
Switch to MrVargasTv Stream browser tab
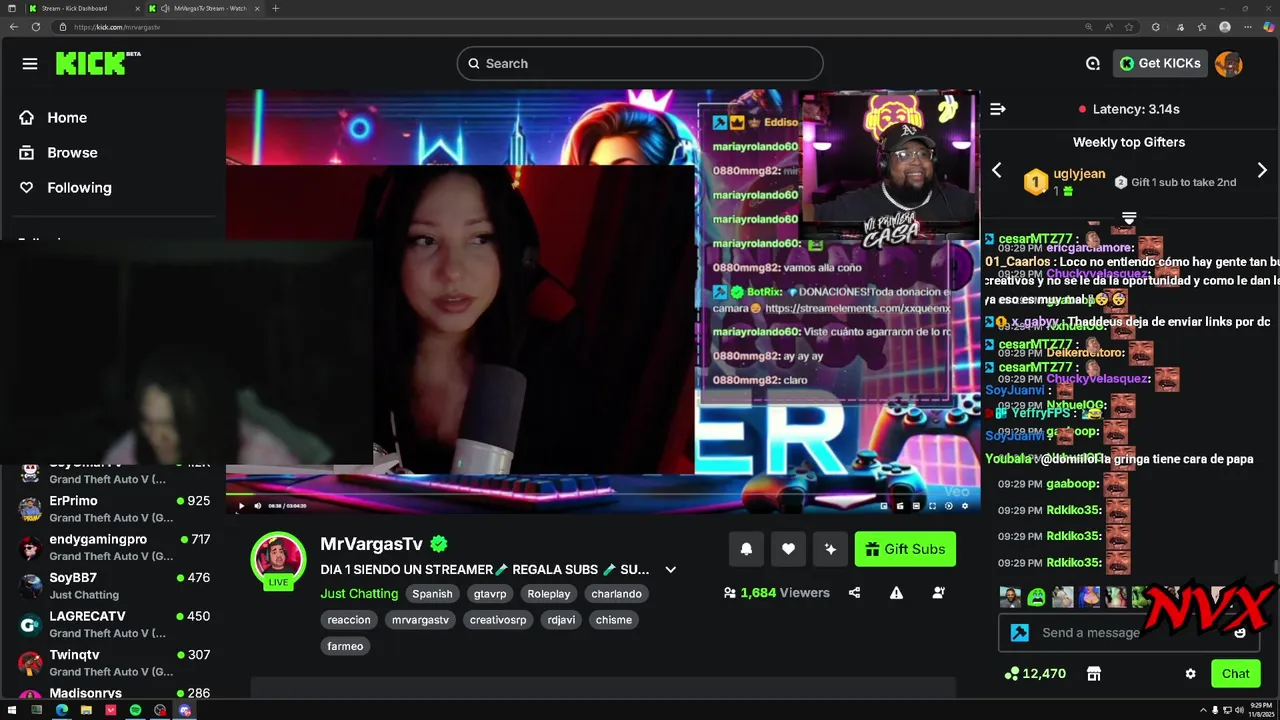(203, 8)
